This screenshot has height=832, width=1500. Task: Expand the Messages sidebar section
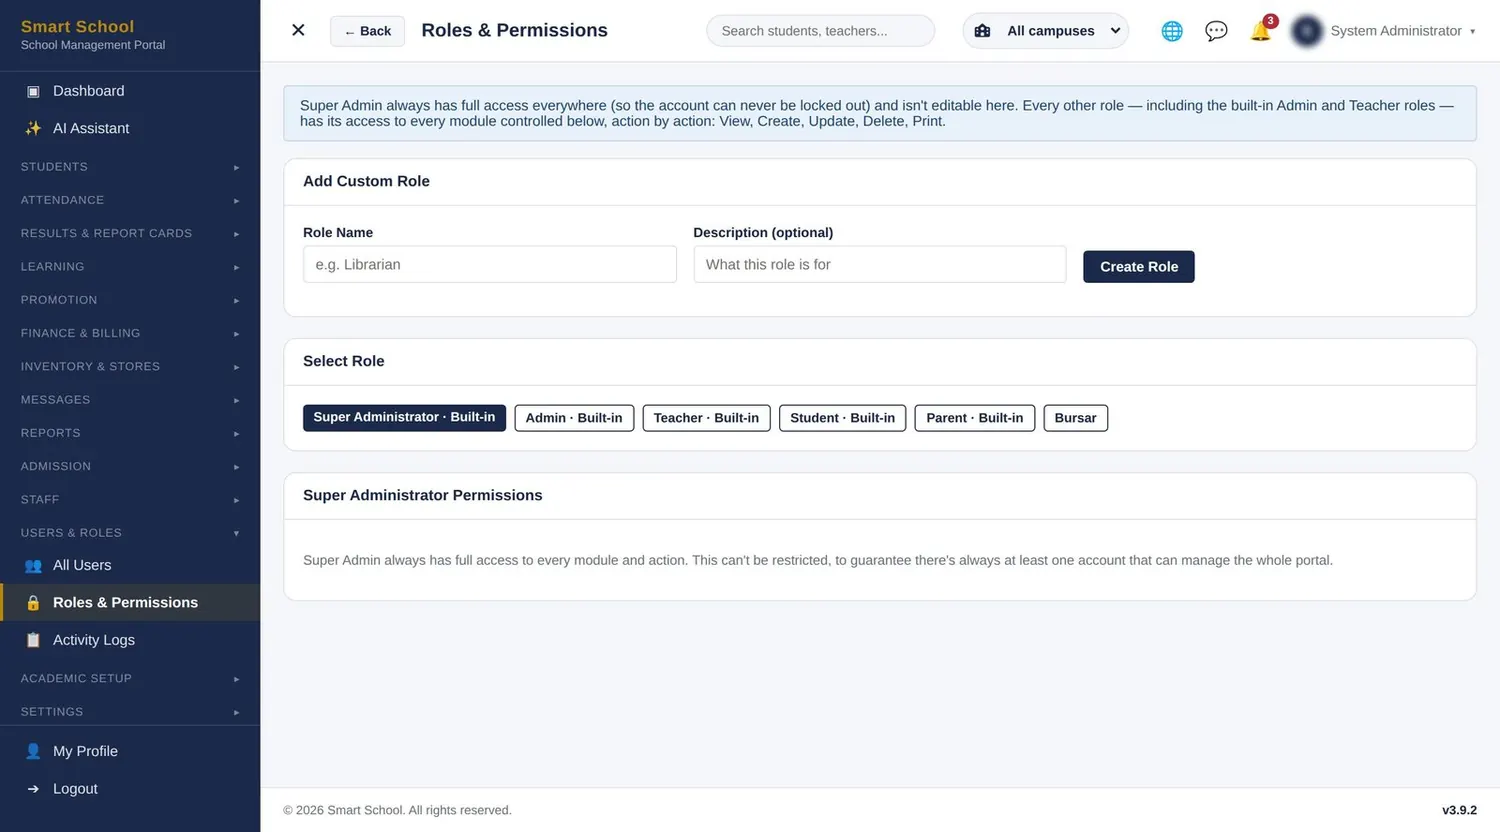(130, 400)
